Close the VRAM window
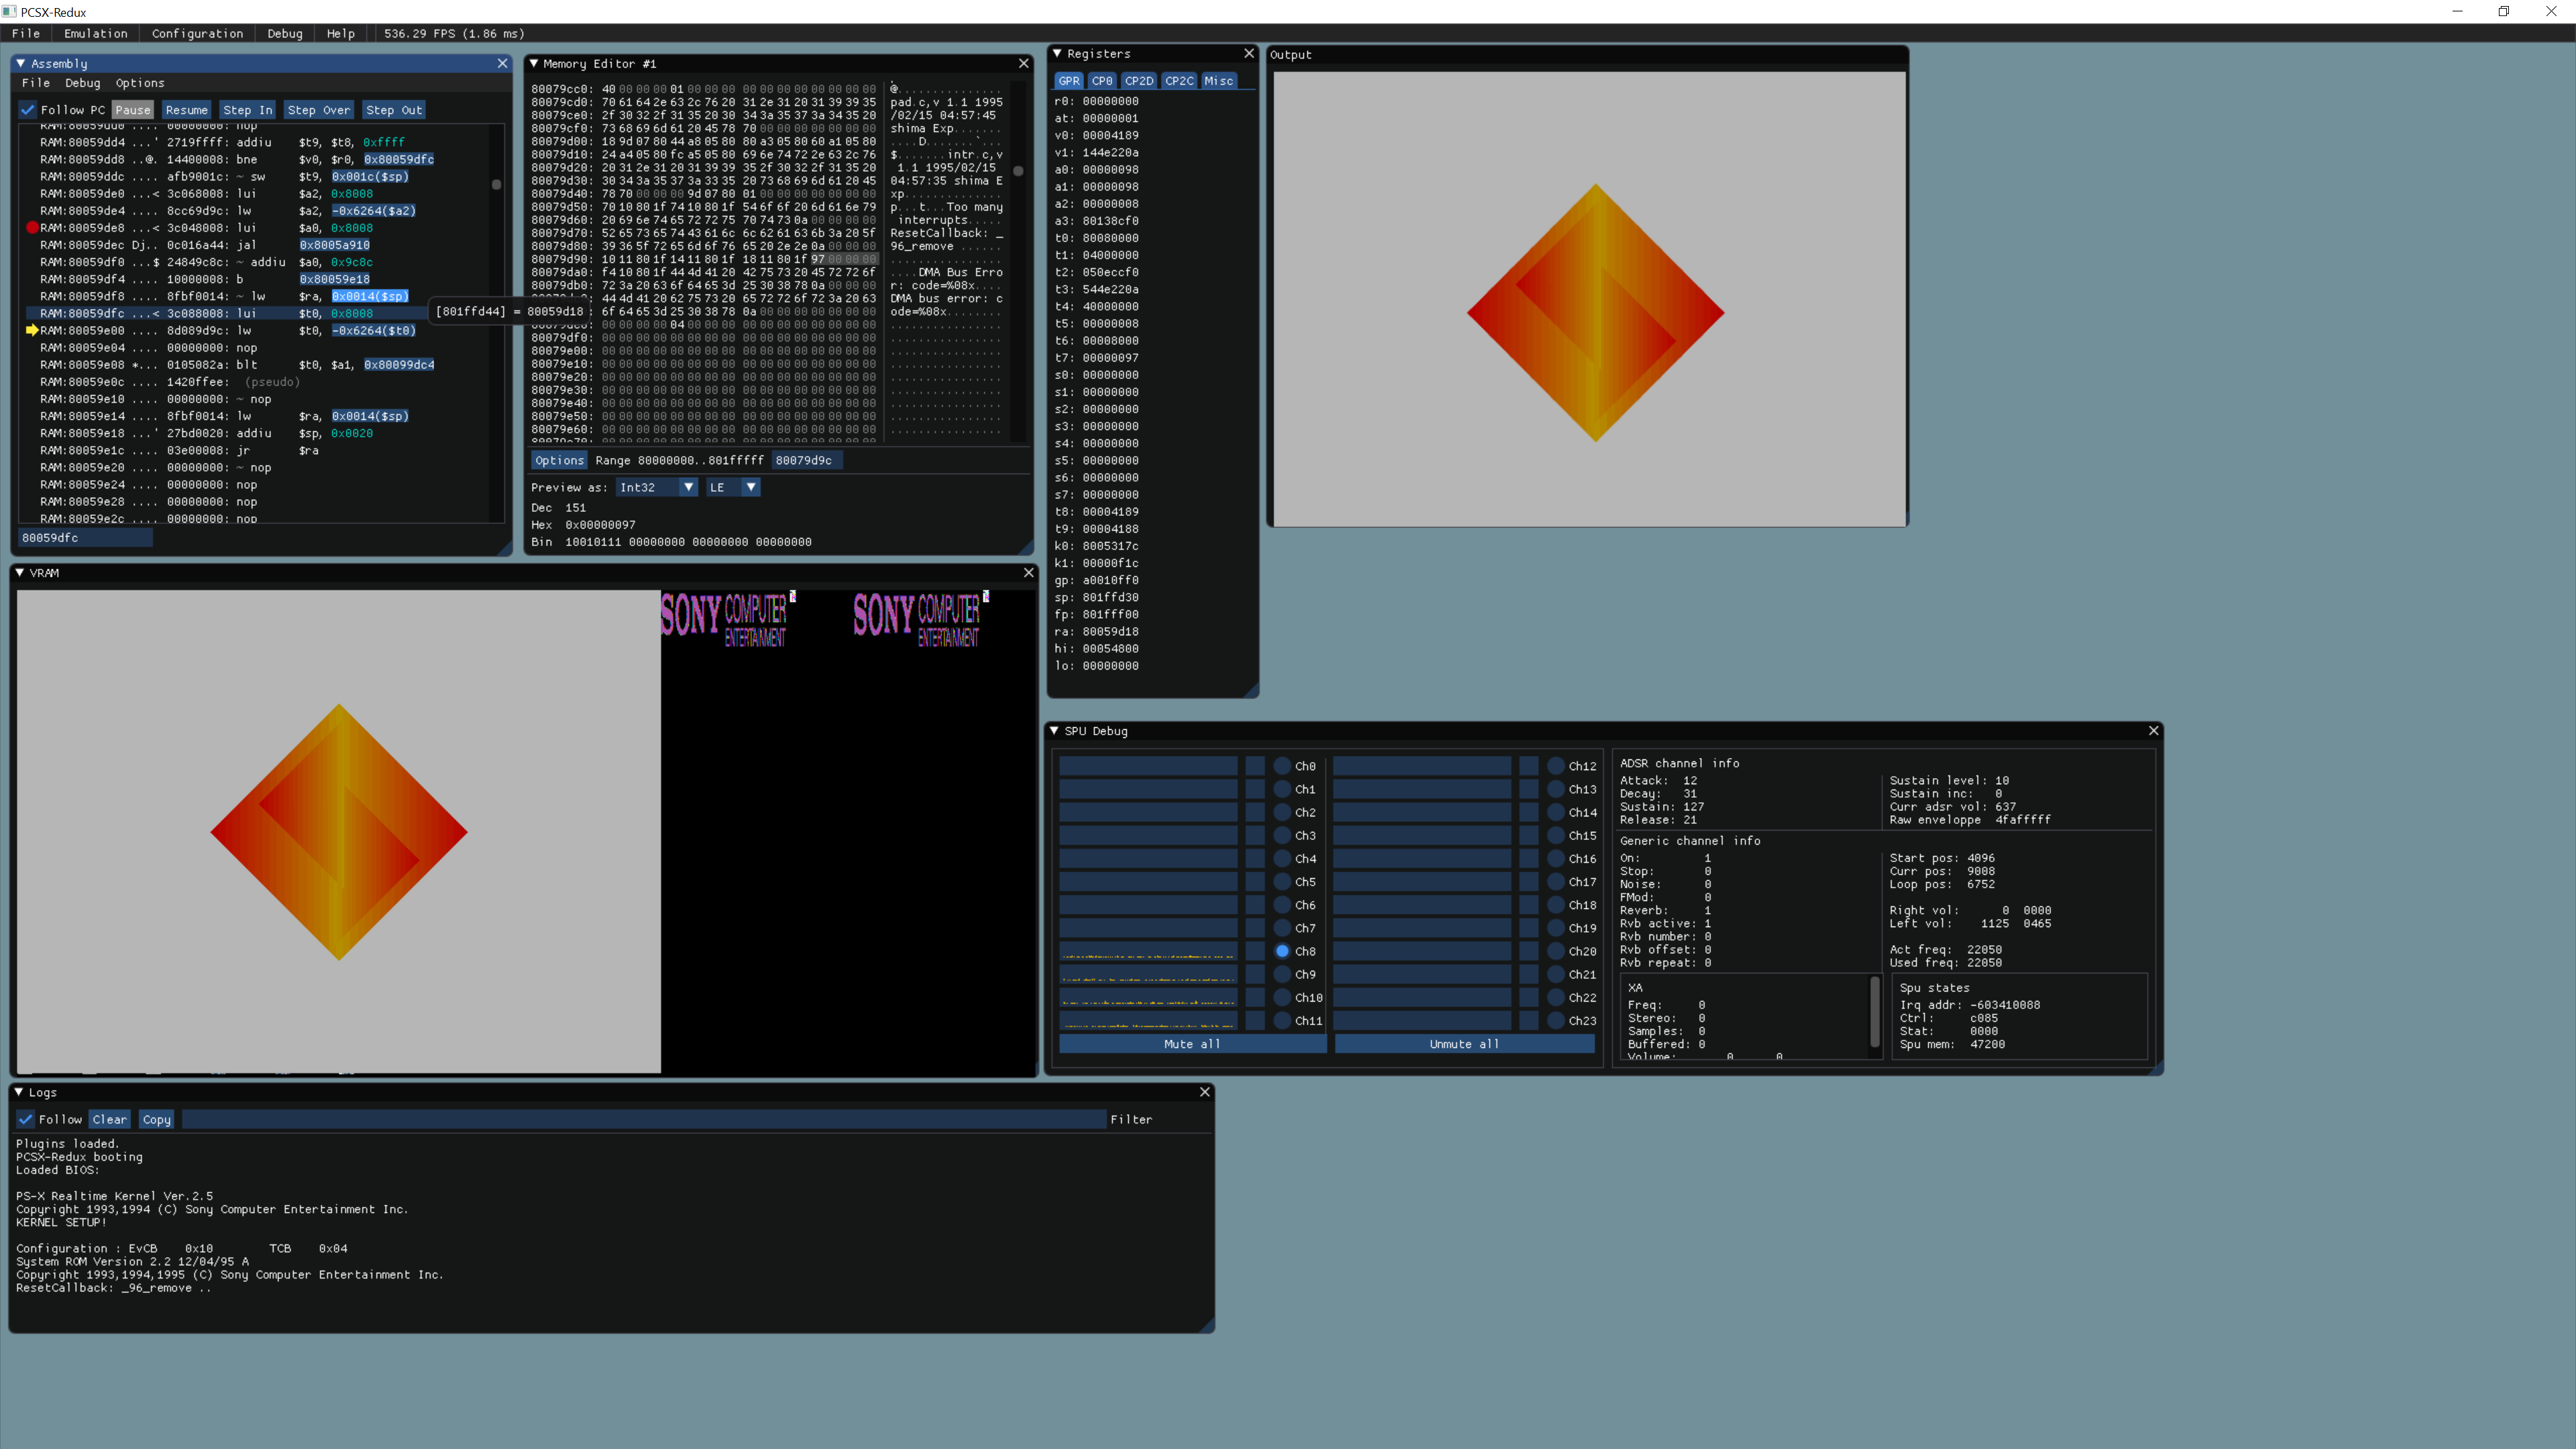2576x1449 pixels. point(1028,572)
